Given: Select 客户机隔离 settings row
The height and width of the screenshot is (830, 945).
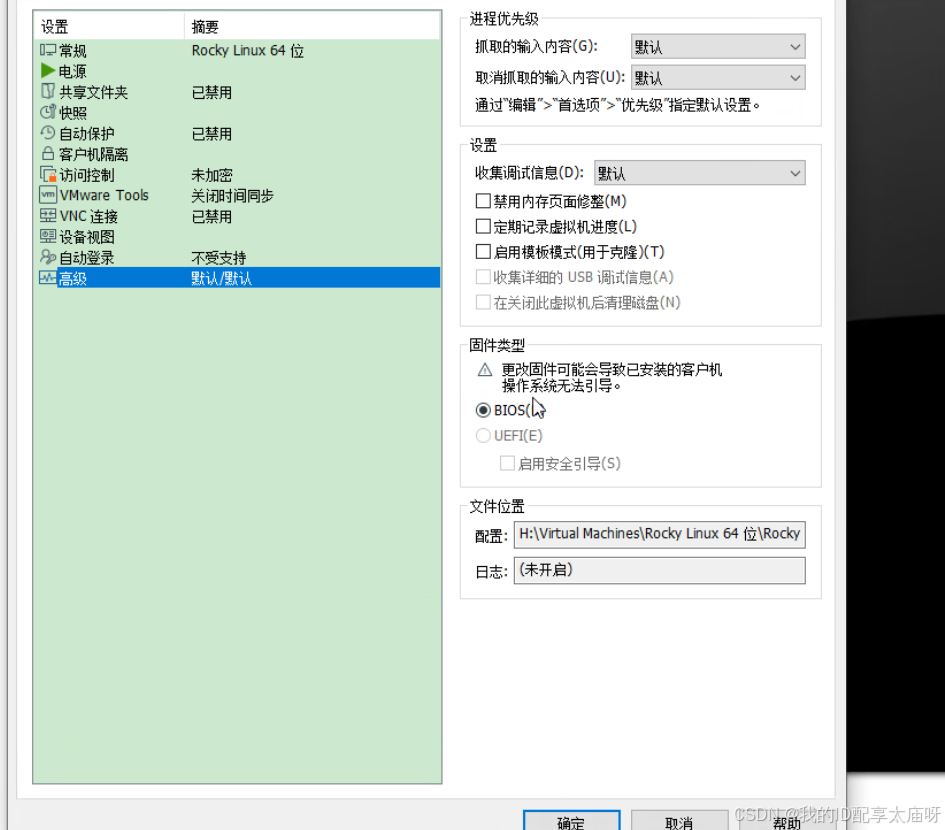Looking at the screenshot, I should click(x=237, y=154).
